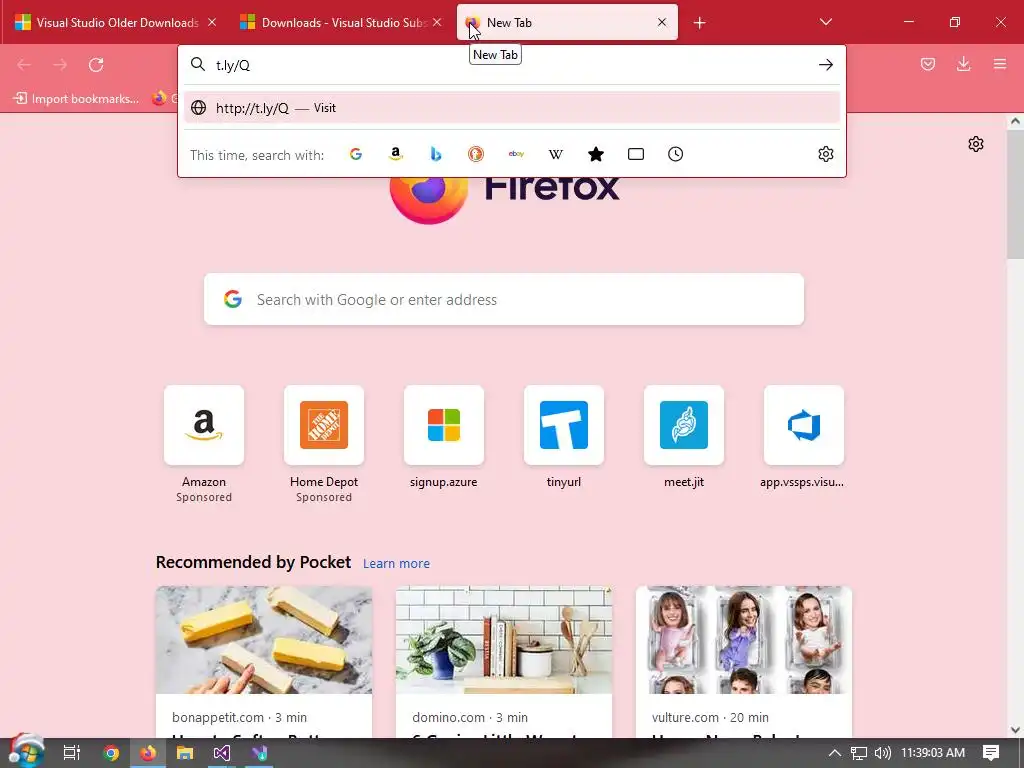Click Learn more link next to Pocket
Screen dimensions: 1024x768
tap(396, 564)
